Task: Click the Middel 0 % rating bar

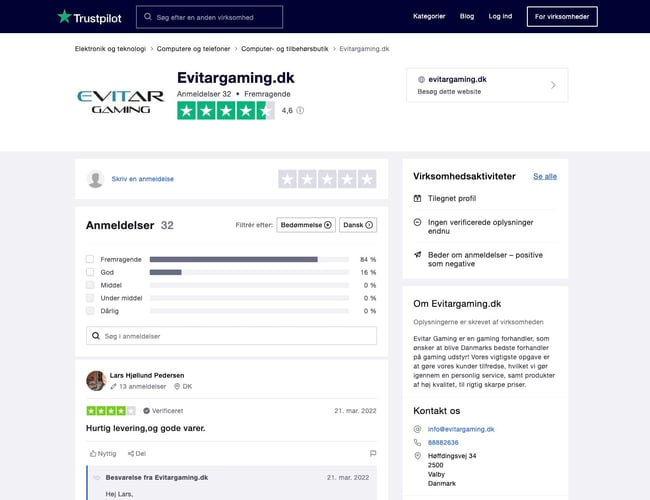Action: [x=249, y=285]
